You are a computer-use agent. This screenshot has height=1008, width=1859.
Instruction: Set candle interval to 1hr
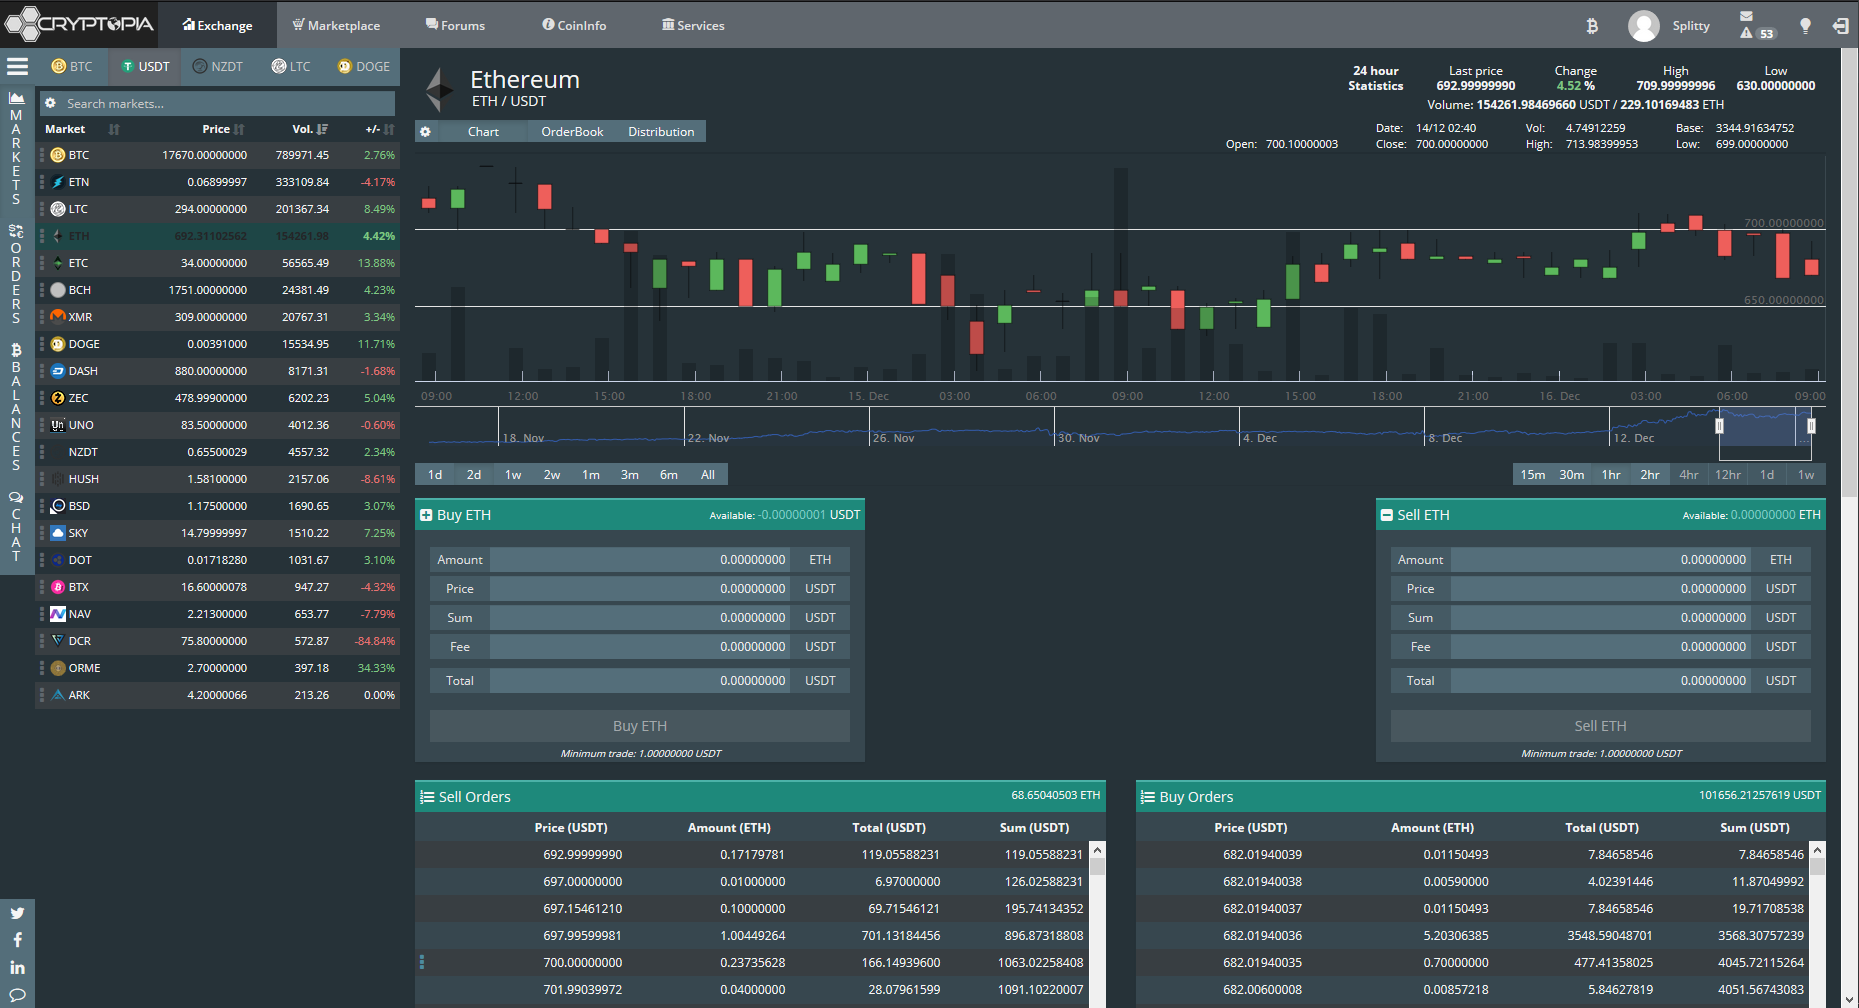click(x=1611, y=474)
